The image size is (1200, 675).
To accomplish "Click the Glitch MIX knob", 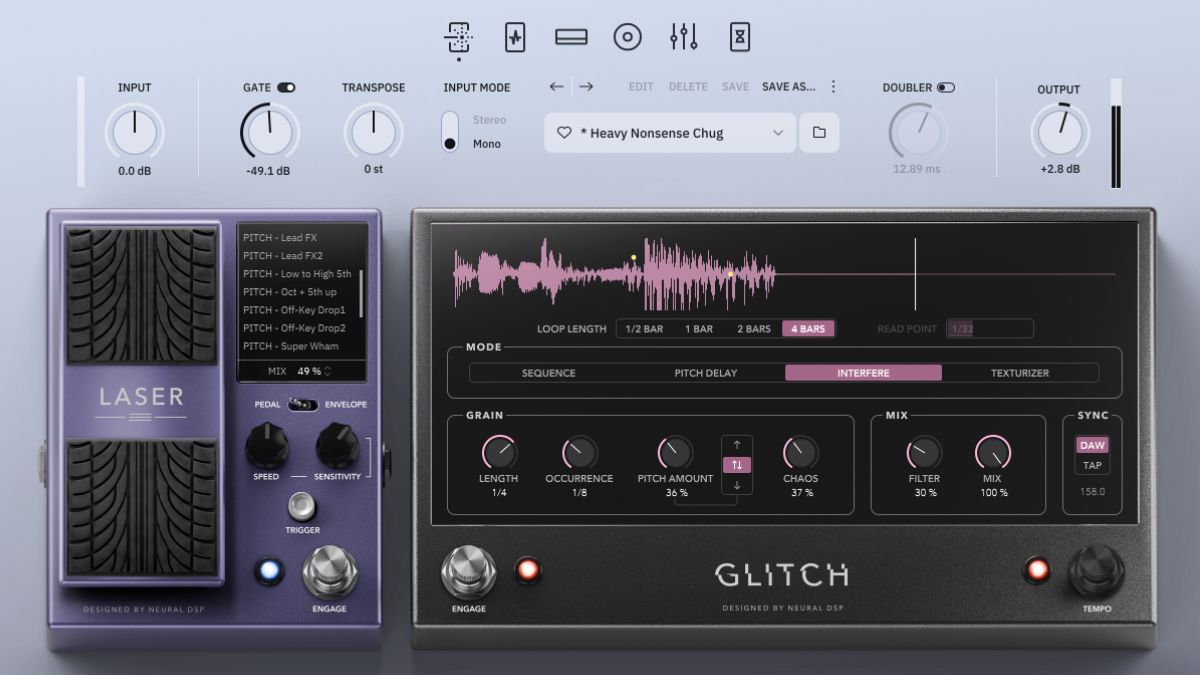I will click(x=992, y=453).
